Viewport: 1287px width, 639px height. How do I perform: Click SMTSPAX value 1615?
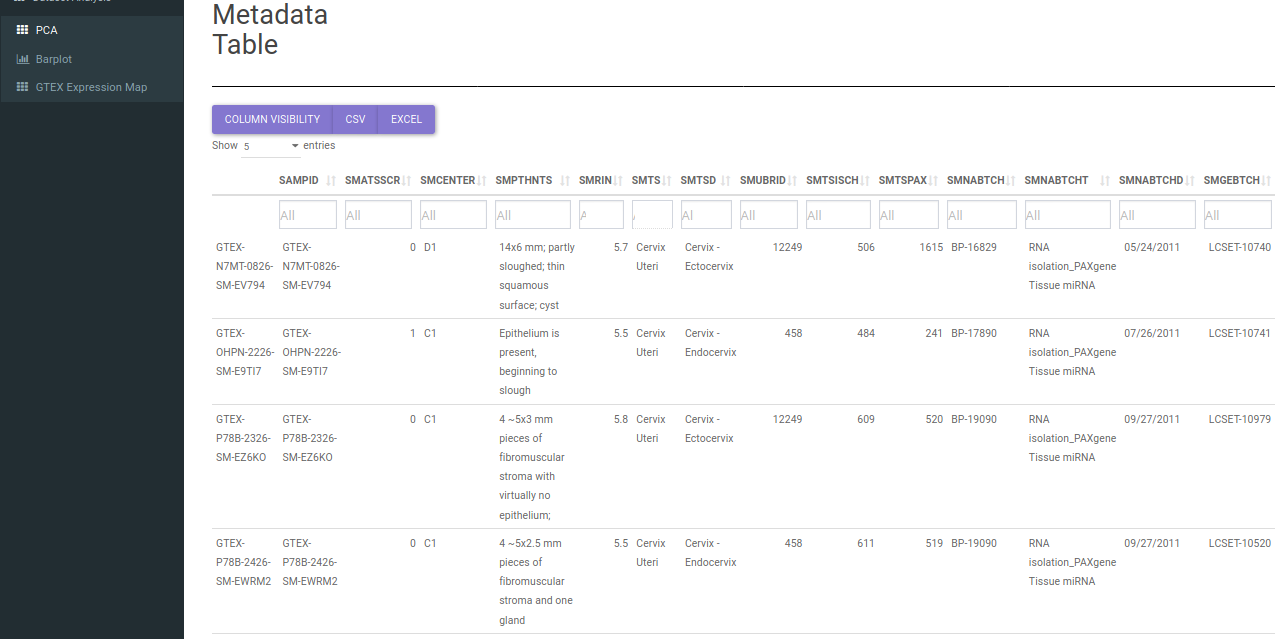coord(931,247)
